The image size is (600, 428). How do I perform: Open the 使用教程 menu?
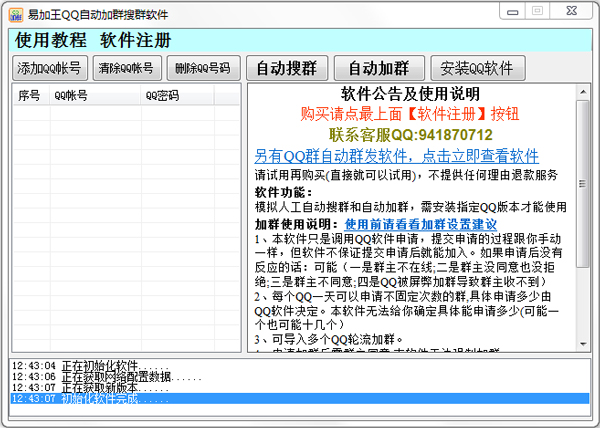click(x=51, y=41)
